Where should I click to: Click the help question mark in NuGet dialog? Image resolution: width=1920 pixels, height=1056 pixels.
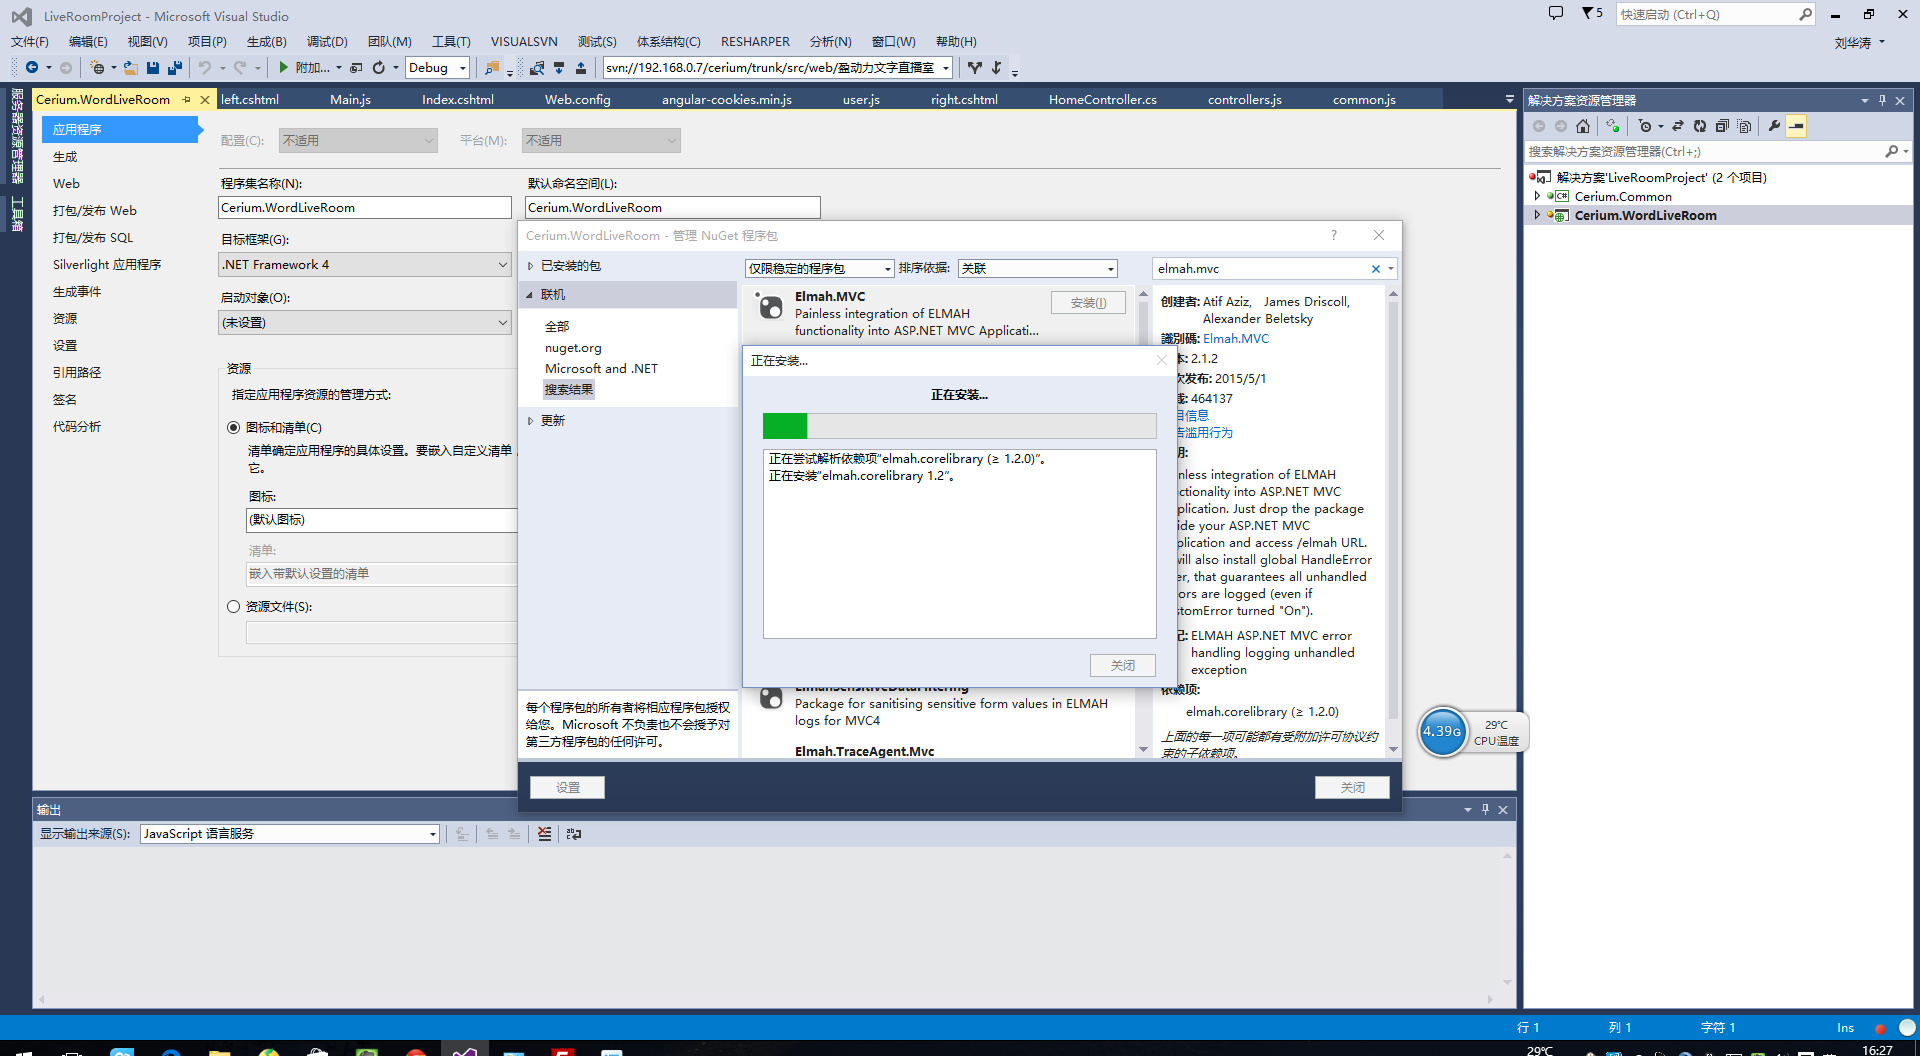point(1333,235)
